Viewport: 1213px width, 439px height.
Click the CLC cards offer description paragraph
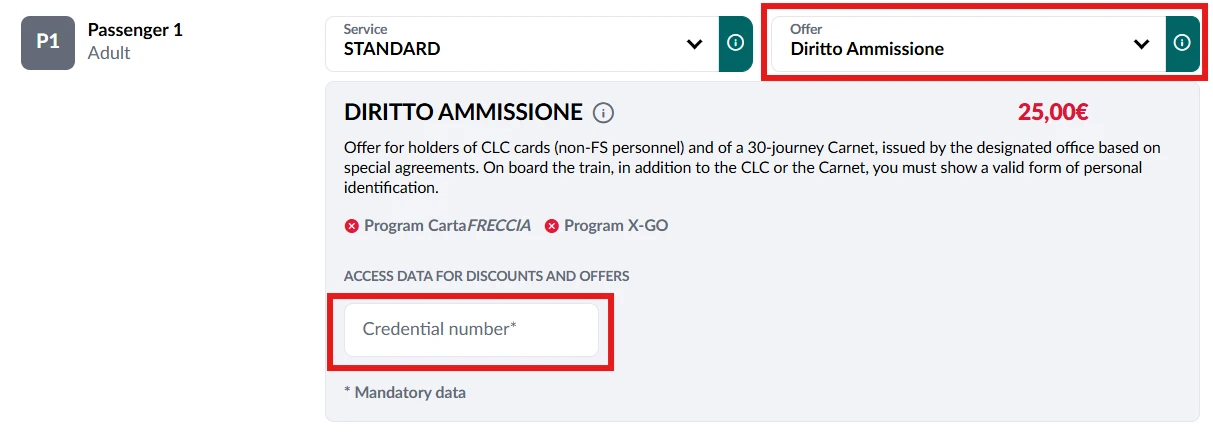point(752,167)
